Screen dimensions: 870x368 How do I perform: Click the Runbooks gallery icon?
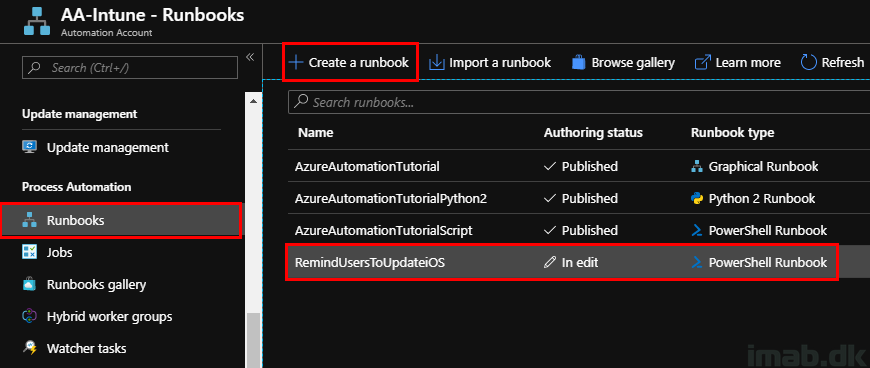point(29,285)
